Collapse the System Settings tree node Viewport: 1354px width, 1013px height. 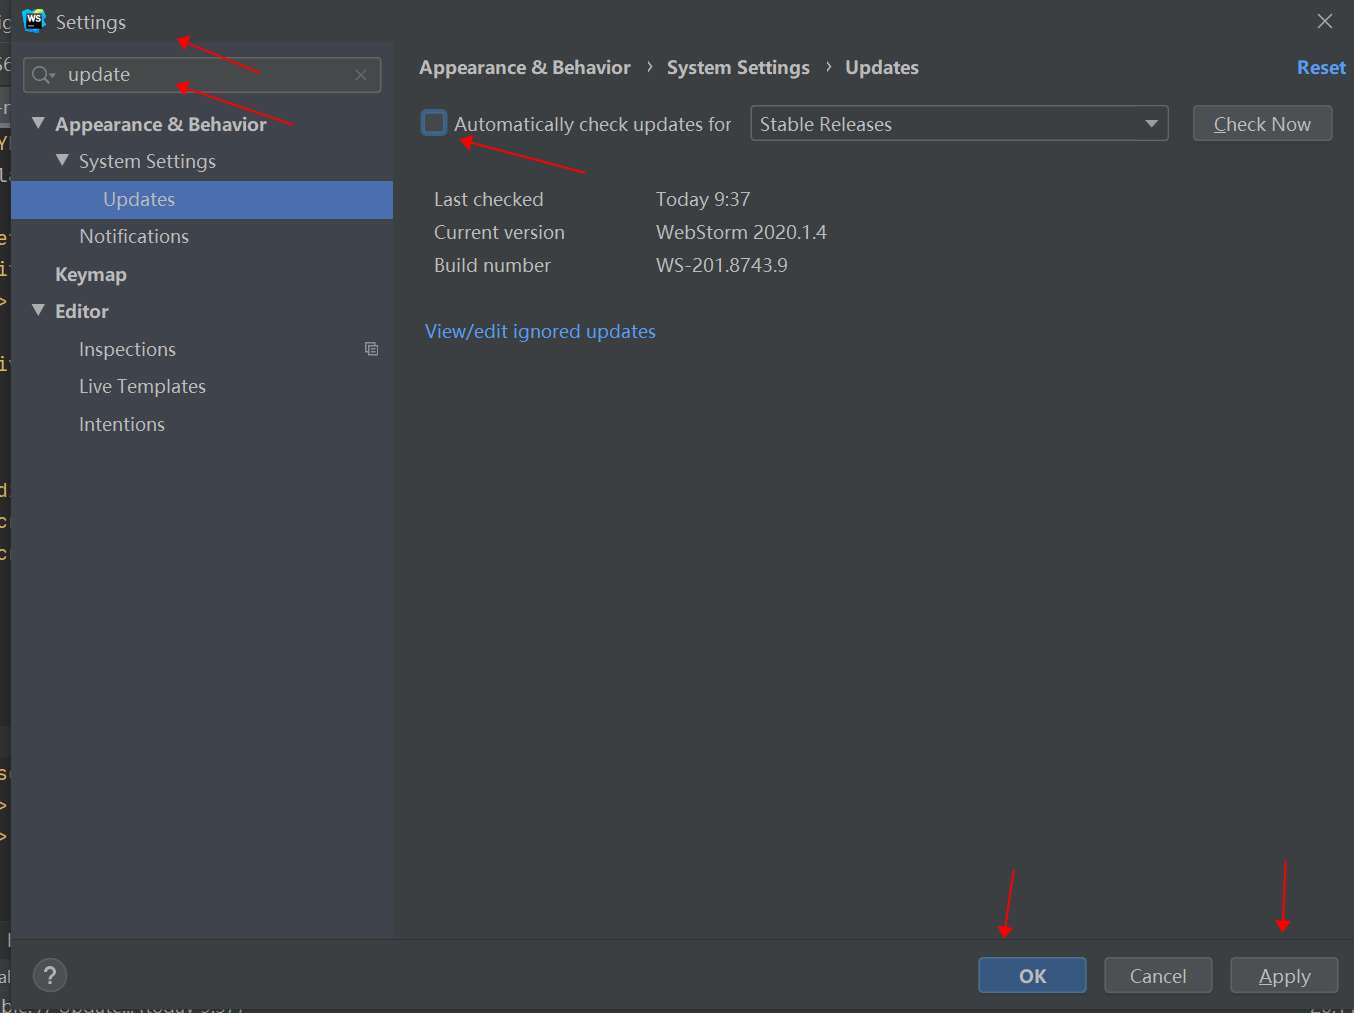[62, 160]
